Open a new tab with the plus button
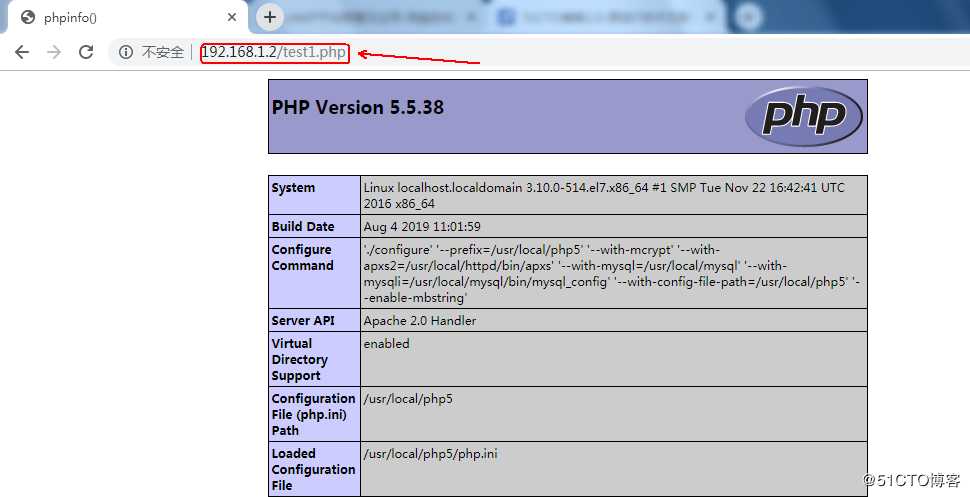The width and height of the screenshot is (970, 497). click(270, 17)
